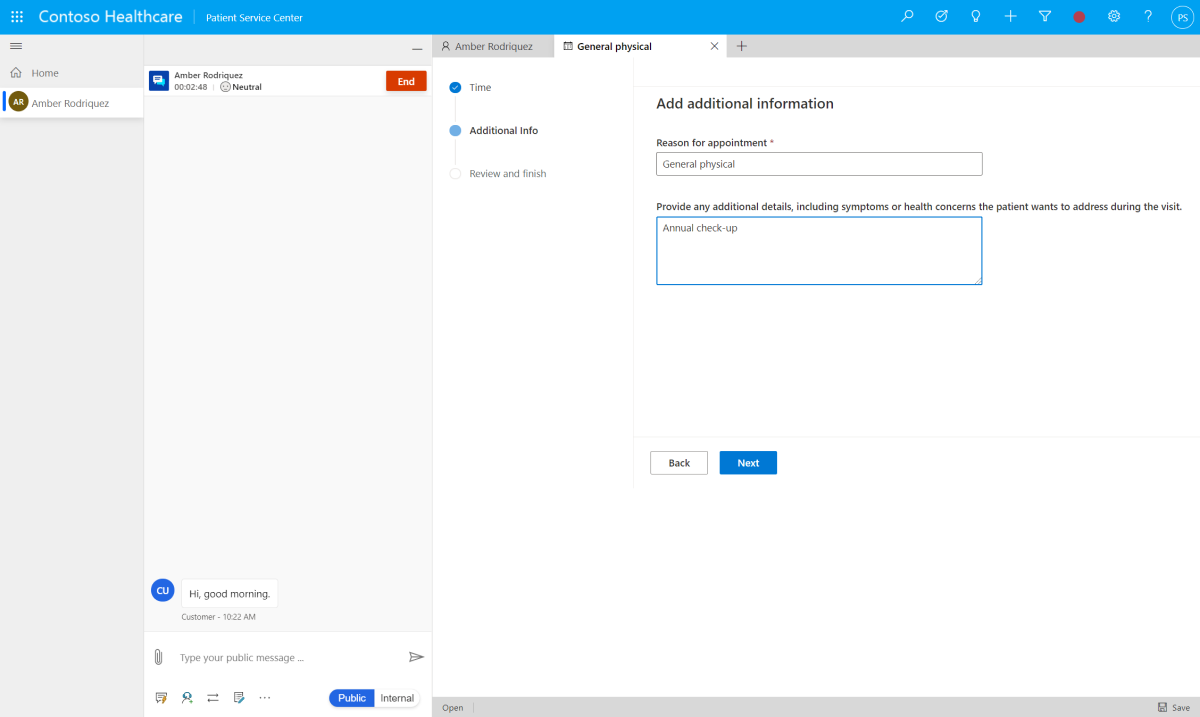Click the Contoso Healthcare title
The height and width of the screenshot is (717, 1200).
click(x=110, y=17)
